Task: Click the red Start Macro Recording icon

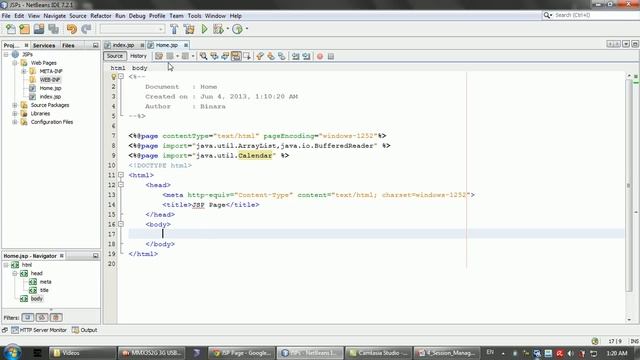Action: [x=320, y=56]
